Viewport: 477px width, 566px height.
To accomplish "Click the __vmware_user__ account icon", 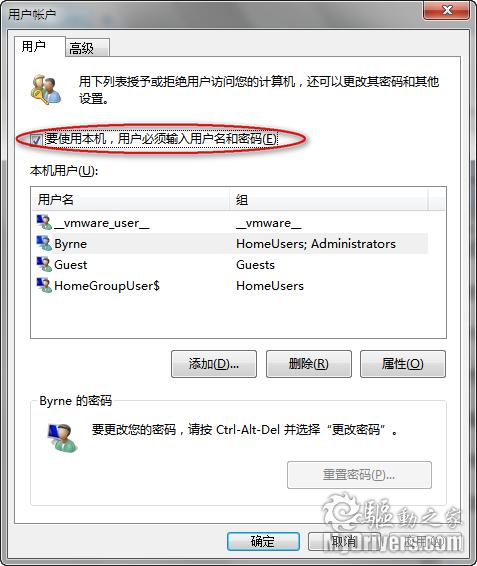I will (44, 222).
